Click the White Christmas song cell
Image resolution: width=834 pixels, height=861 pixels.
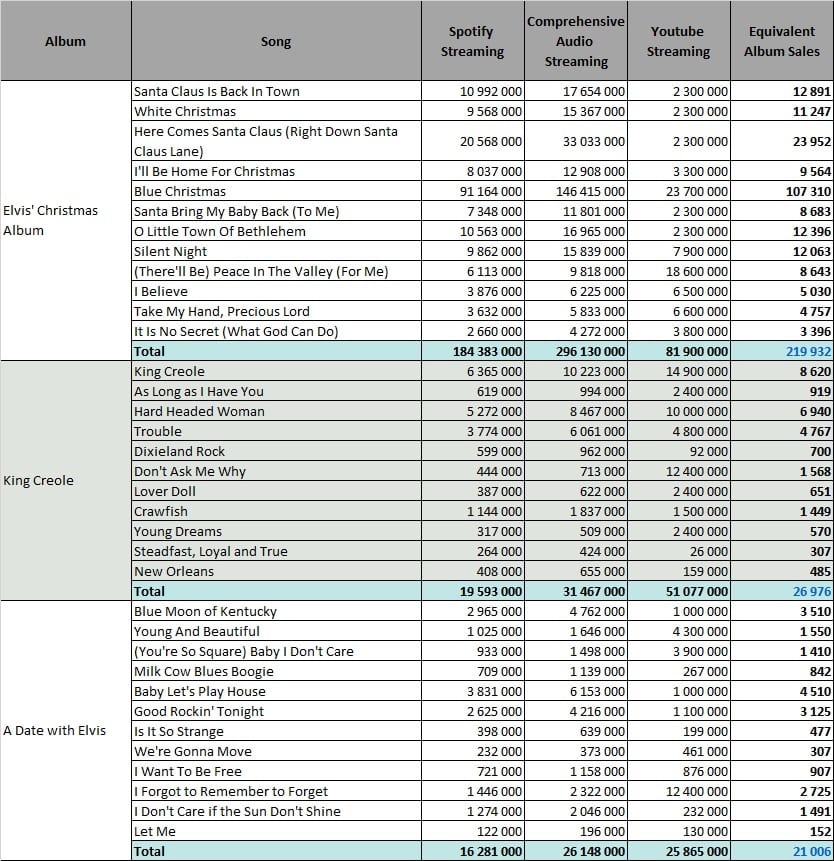point(276,111)
